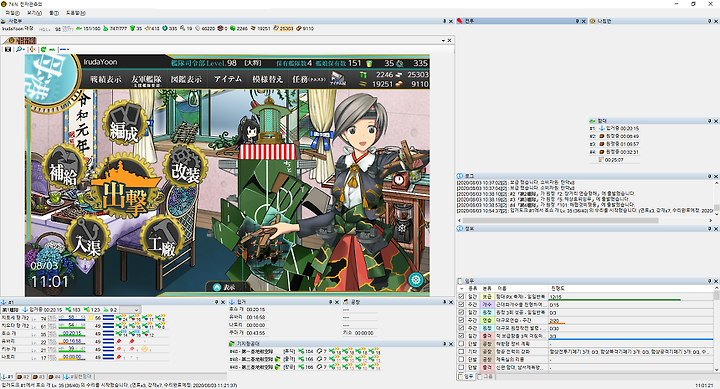Open the 툴(T) menu
The height and width of the screenshot is (389, 720).
tap(54, 13)
